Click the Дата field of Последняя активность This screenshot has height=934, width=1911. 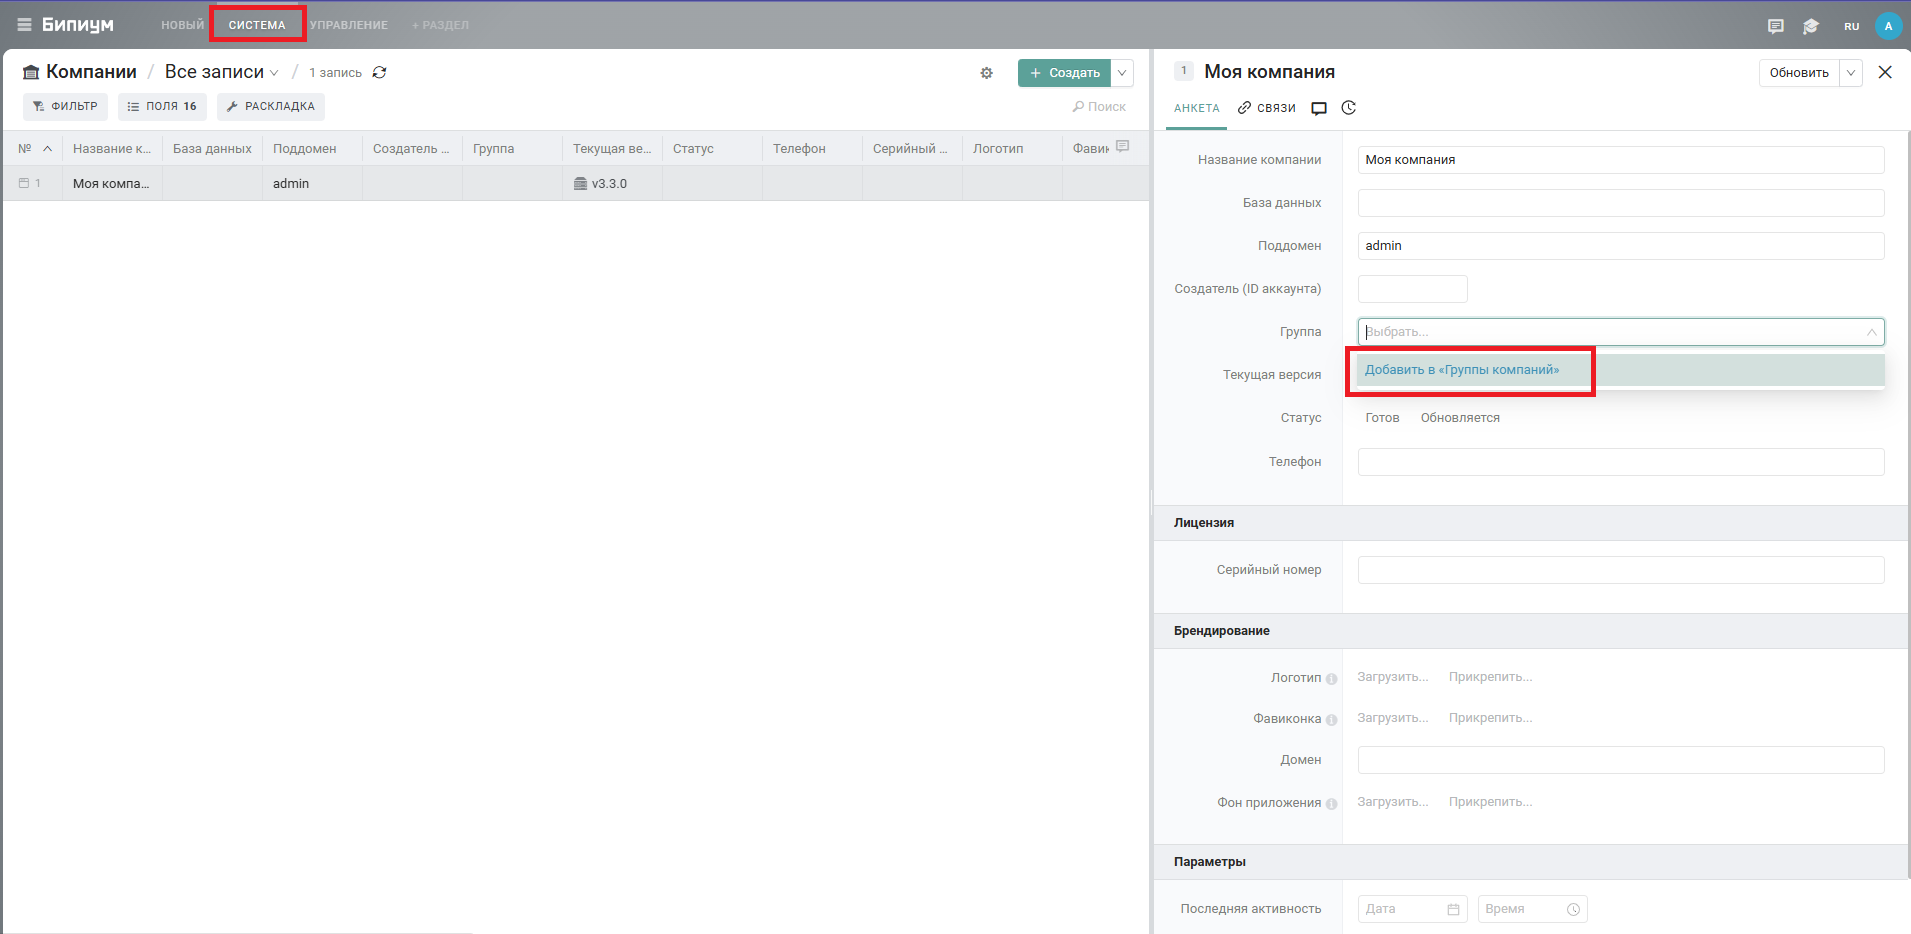(x=1412, y=909)
